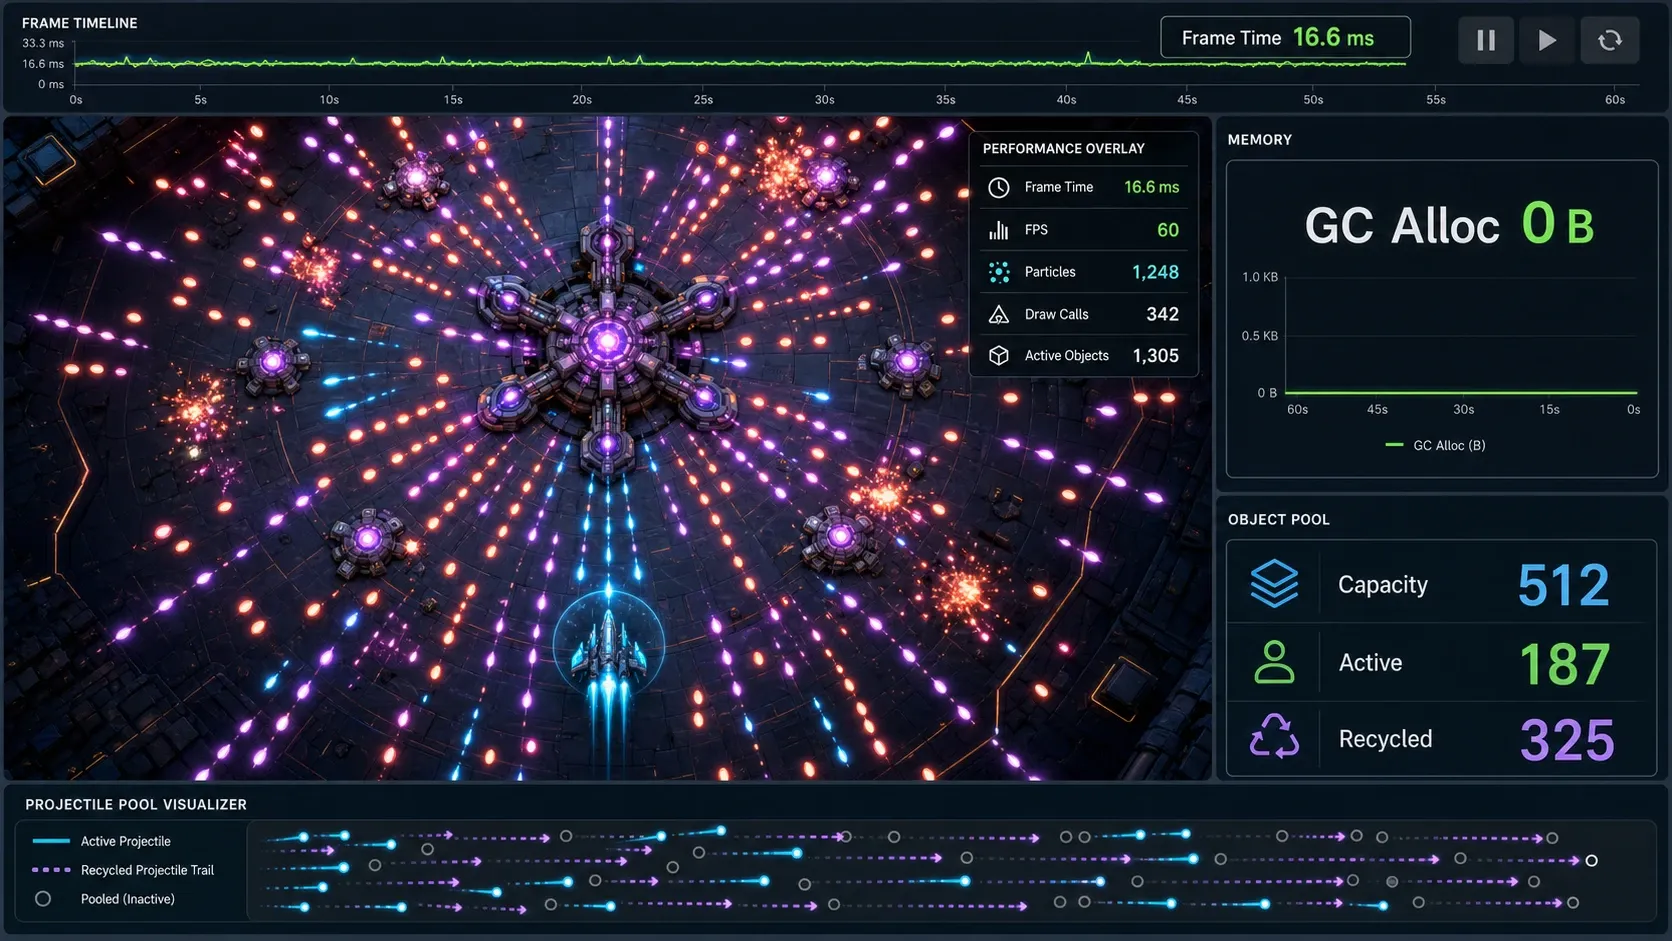Click the frame time spike near 40s

coord(1088,57)
